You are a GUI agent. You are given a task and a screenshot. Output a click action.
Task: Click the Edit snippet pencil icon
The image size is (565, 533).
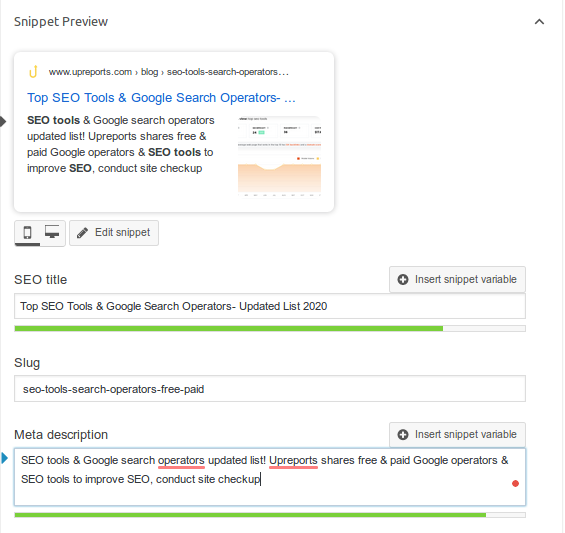pos(82,233)
